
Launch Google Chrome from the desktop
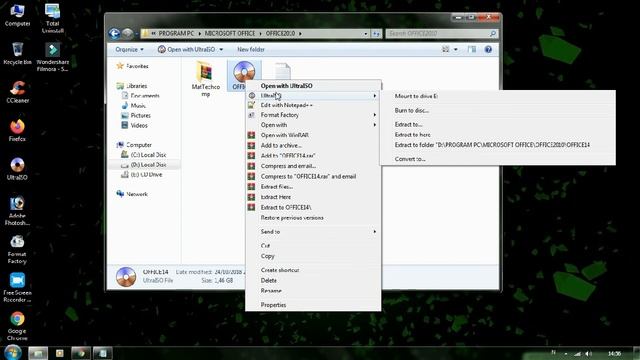(x=17, y=326)
